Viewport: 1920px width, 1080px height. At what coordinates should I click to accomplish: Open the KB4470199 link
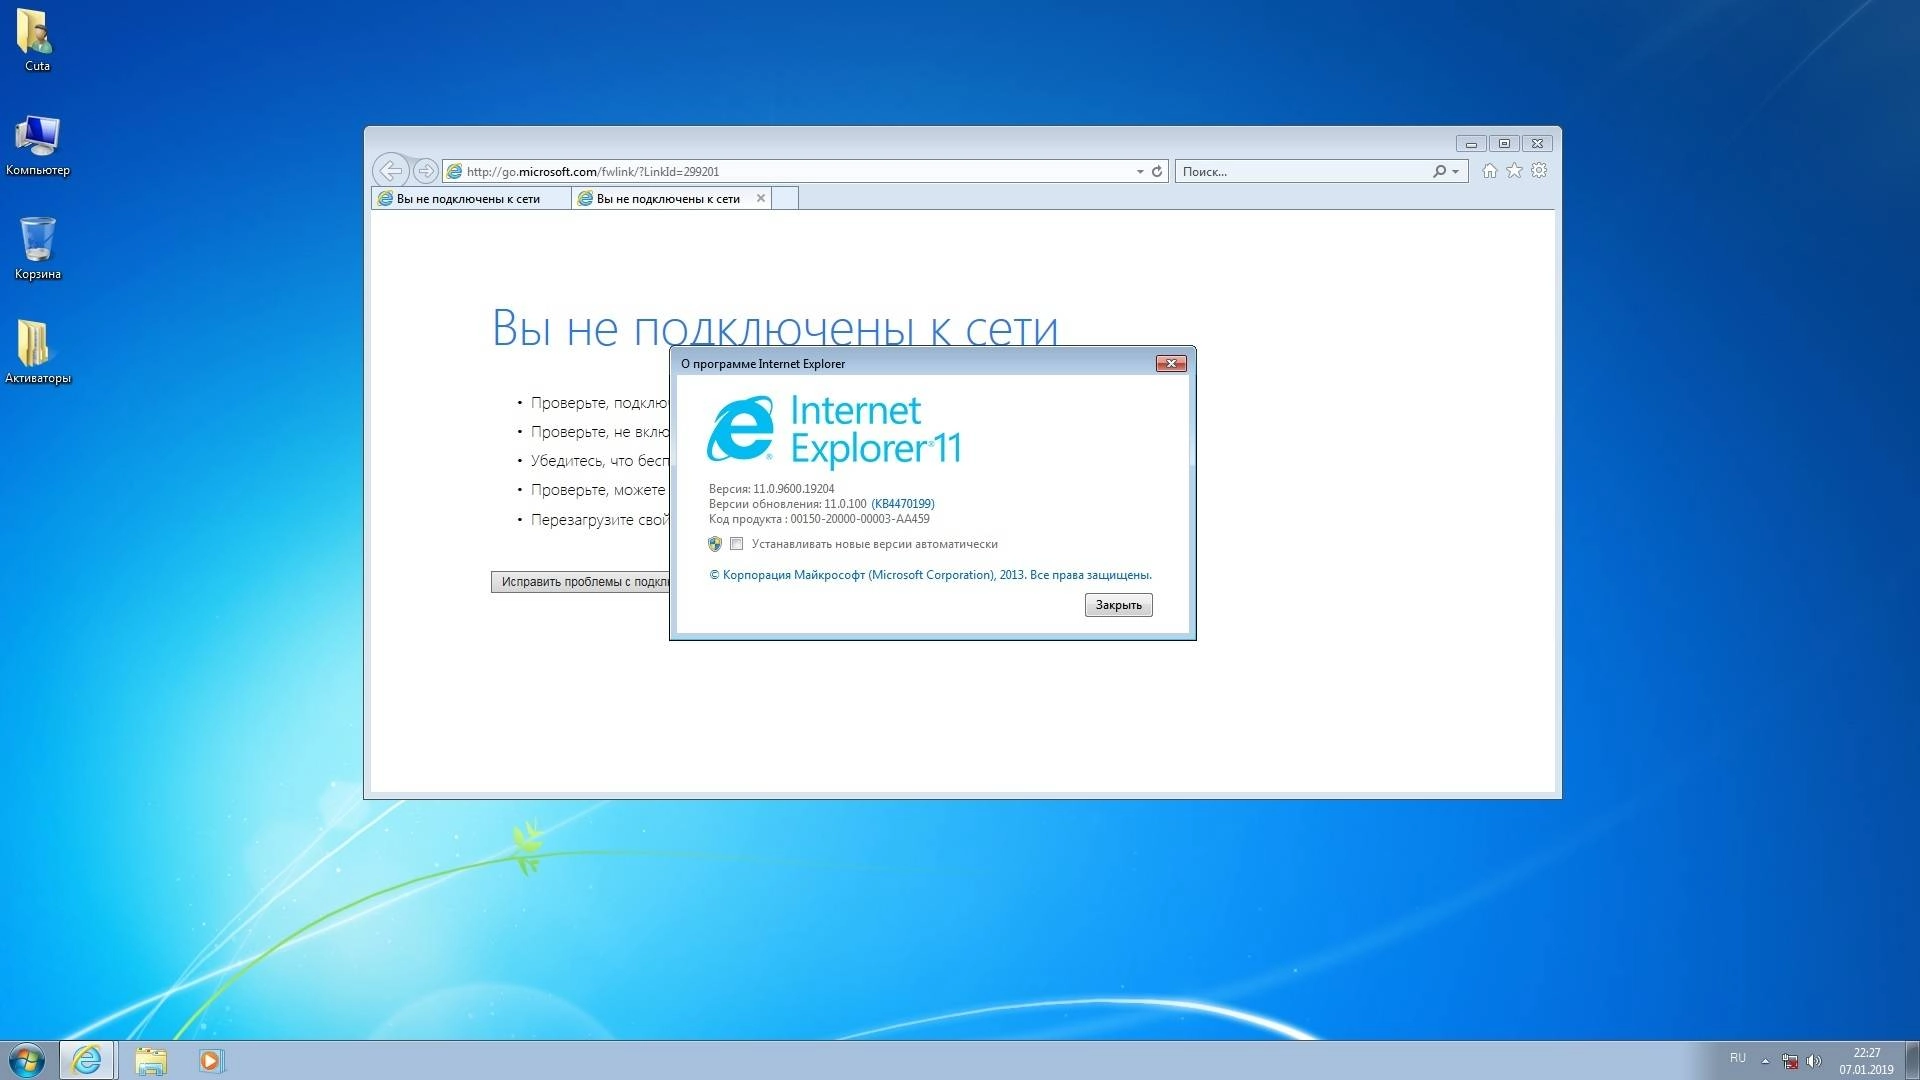pos(903,504)
